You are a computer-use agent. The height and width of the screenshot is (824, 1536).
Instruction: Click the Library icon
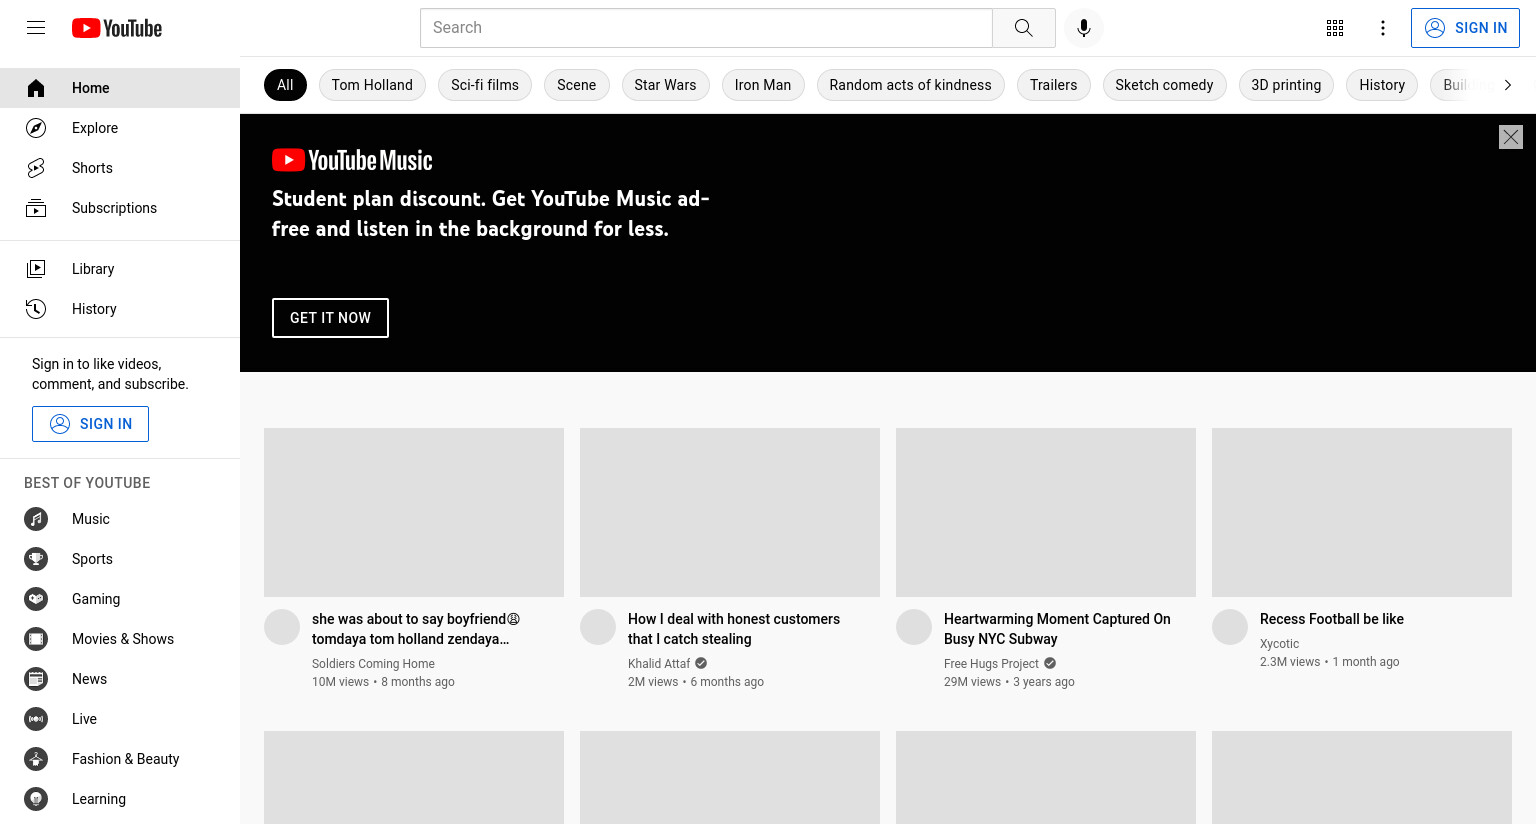36,269
